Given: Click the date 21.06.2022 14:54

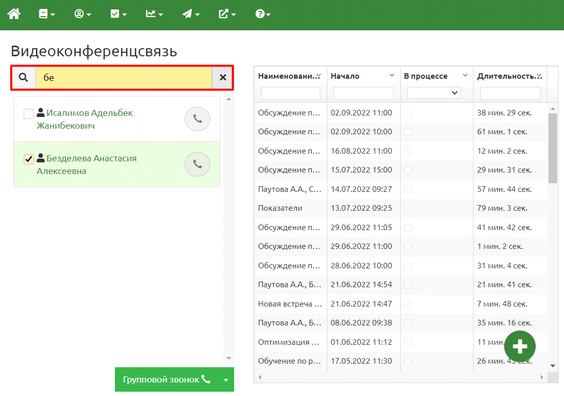Looking at the screenshot, I should 361,285.
